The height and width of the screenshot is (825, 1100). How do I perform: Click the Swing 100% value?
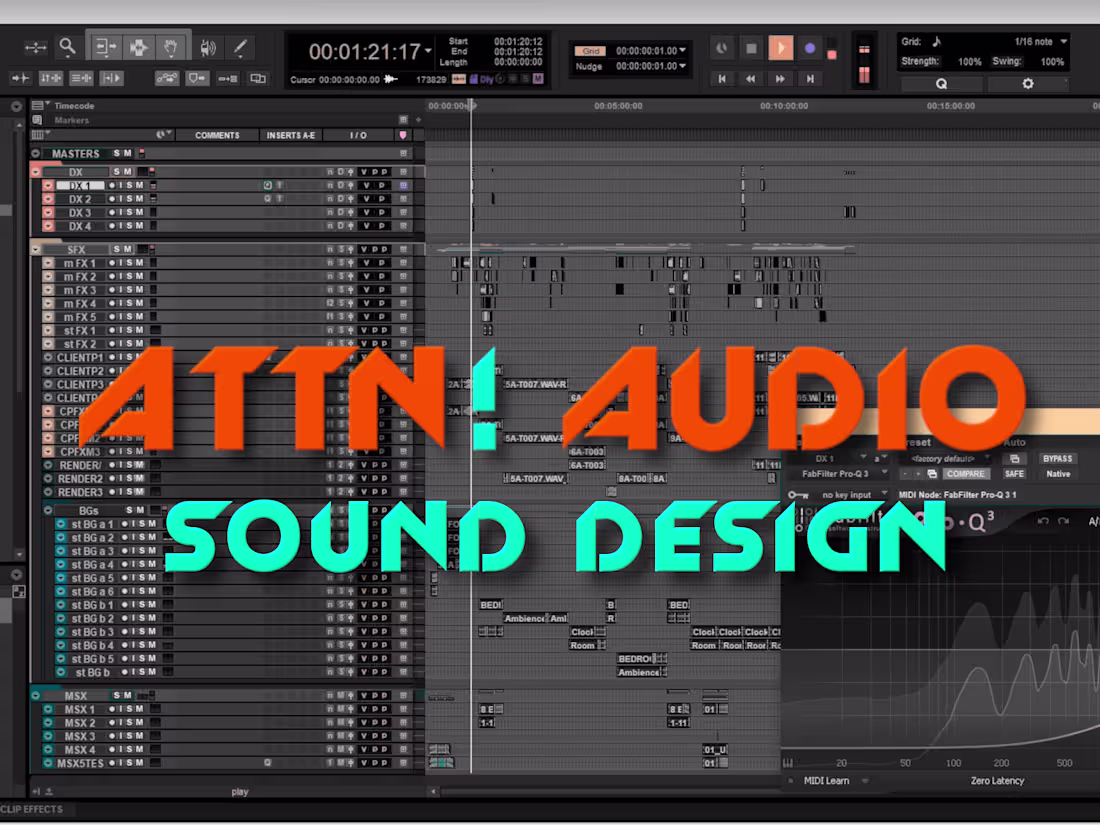[1052, 62]
